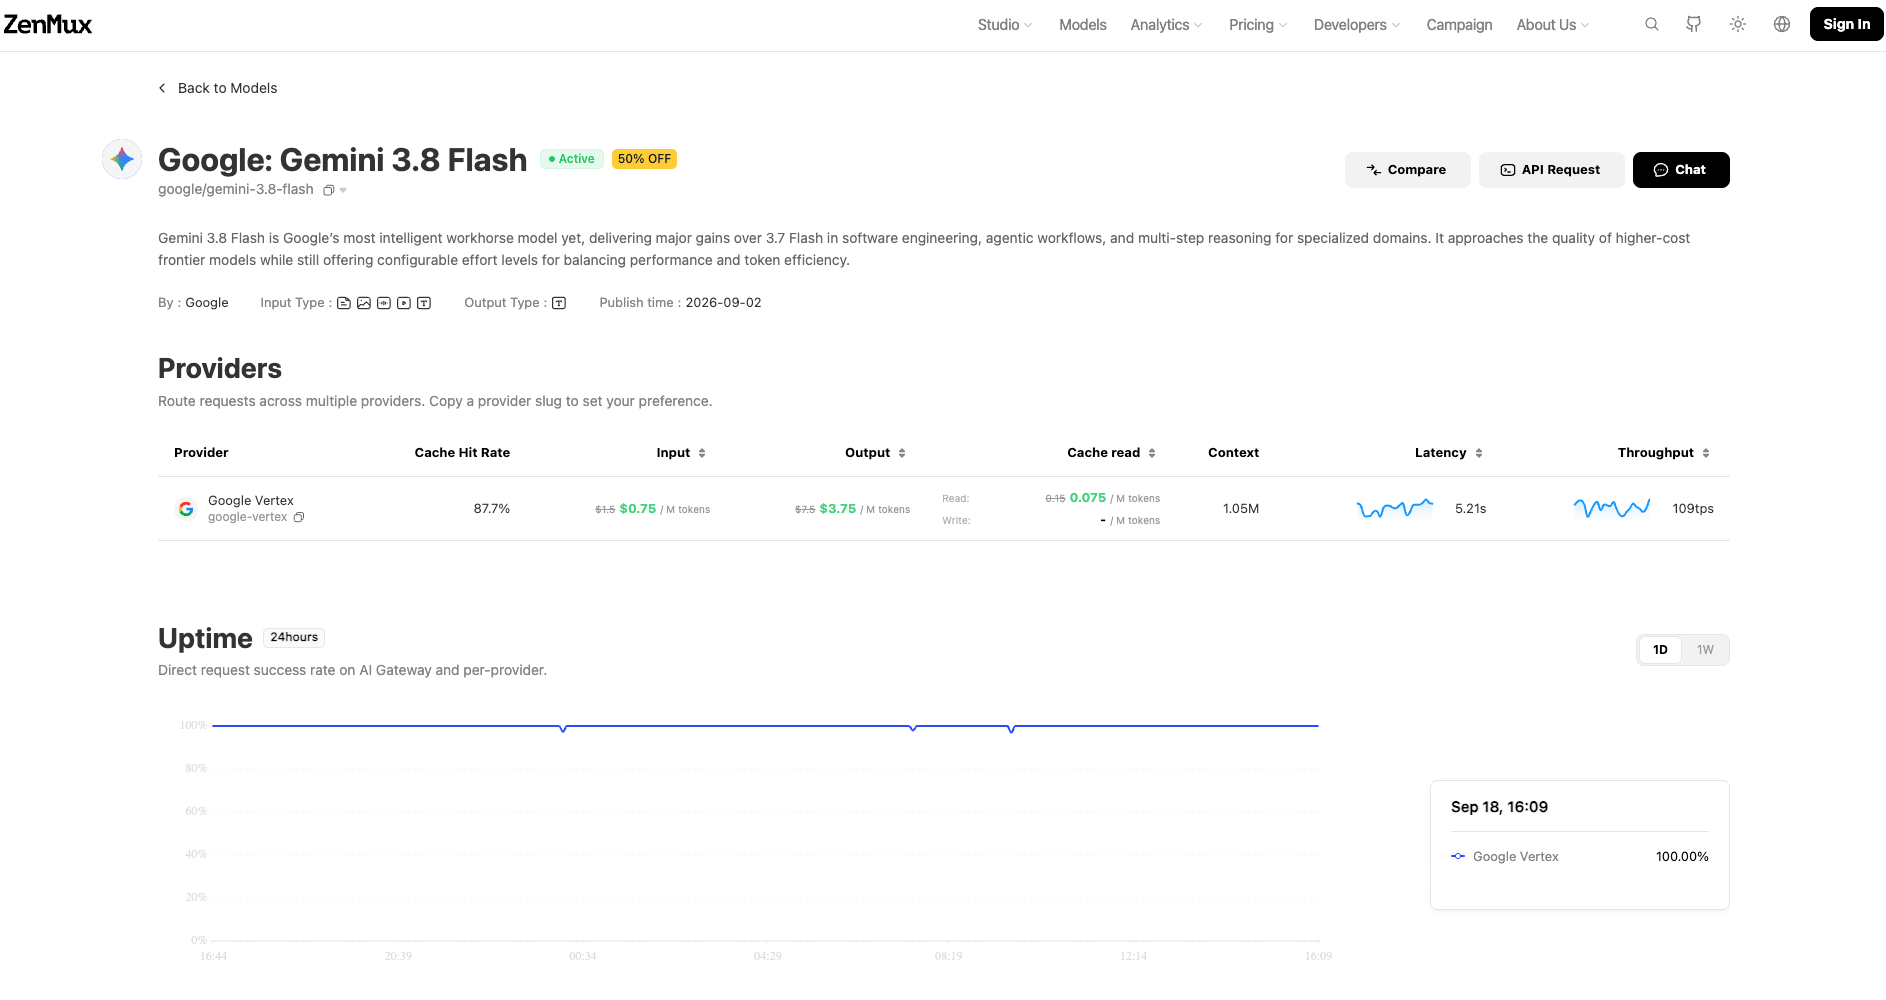Switch uptime range to 1W

click(x=1705, y=650)
